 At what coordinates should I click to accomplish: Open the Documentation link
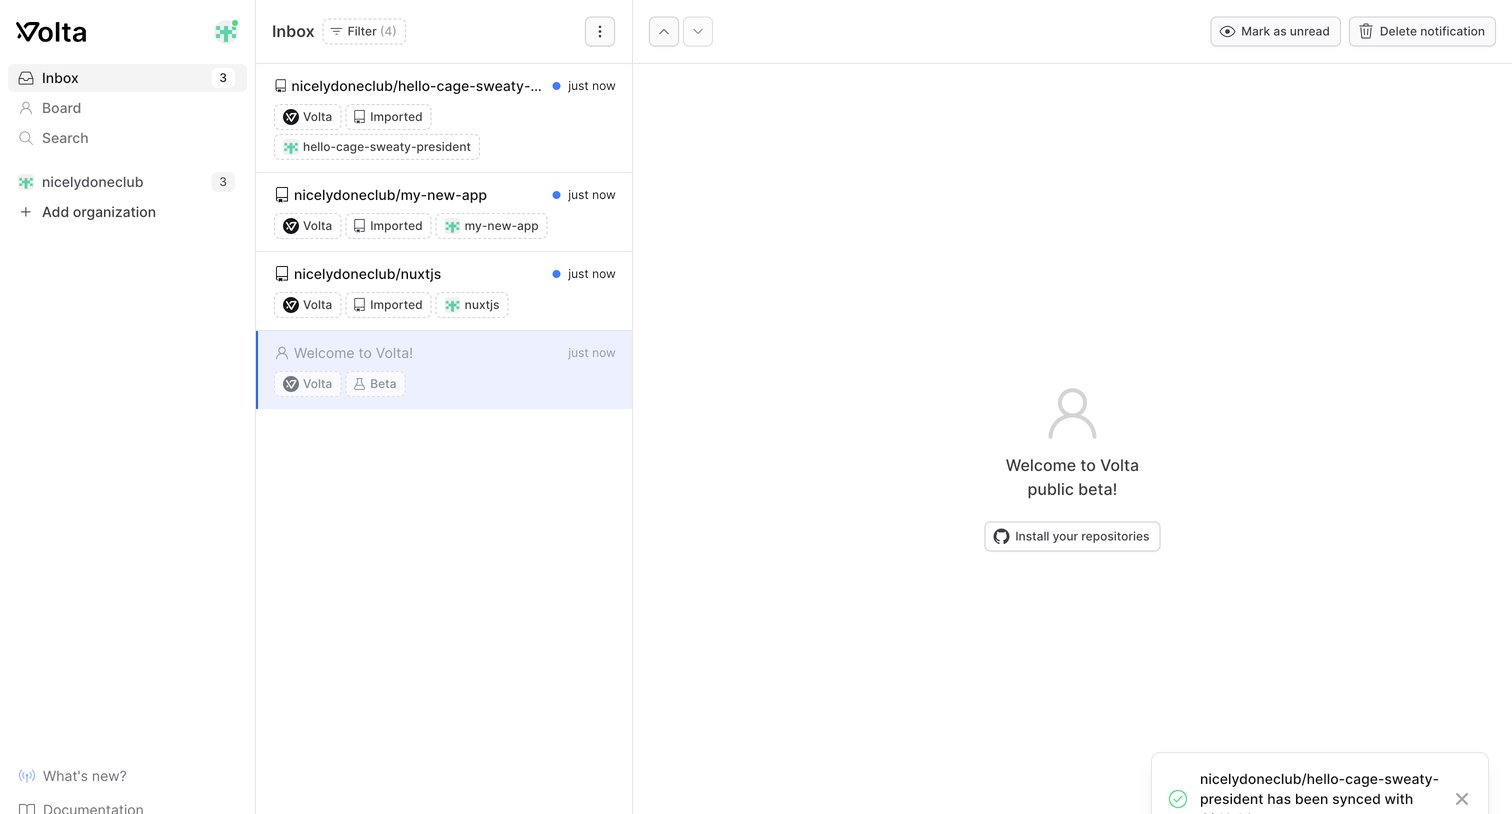[81, 808]
